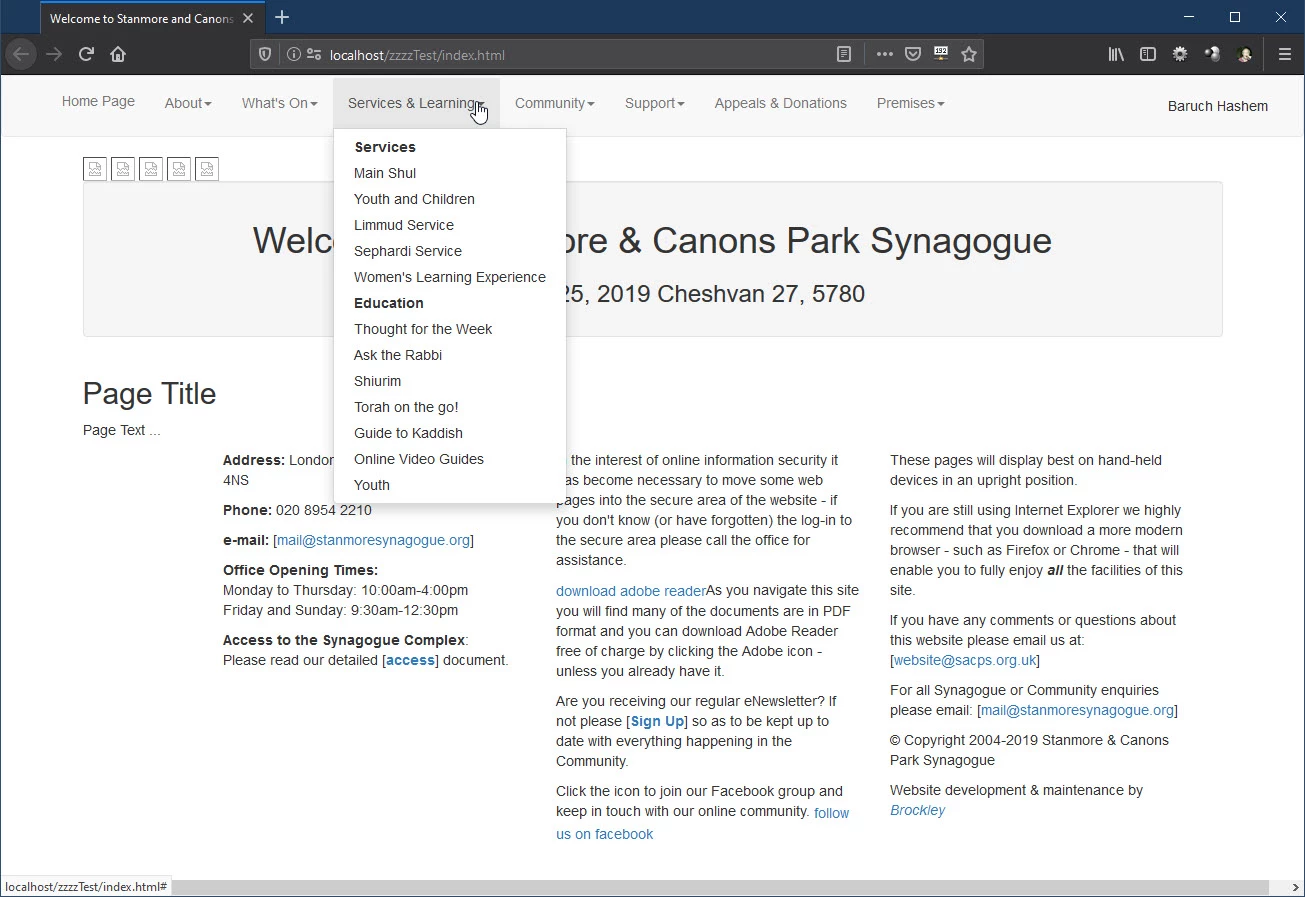The width and height of the screenshot is (1305, 897).
Task: Click the fourth broken image icon
Action: coord(179,169)
